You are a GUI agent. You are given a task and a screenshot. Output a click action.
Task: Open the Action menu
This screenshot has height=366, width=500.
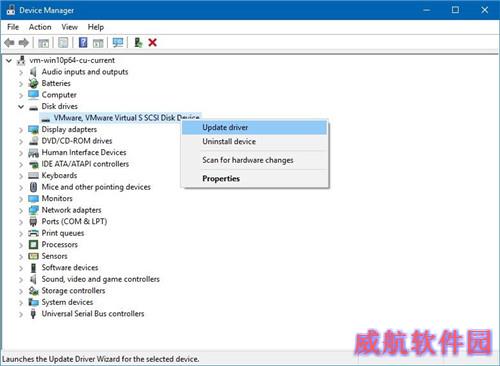[40, 27]
